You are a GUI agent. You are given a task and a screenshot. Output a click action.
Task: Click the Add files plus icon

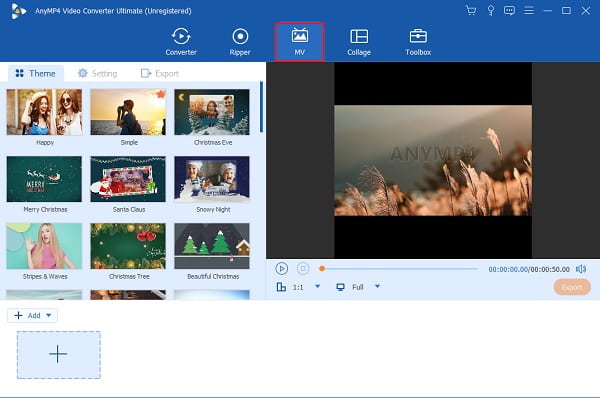[x=18, y=315]
